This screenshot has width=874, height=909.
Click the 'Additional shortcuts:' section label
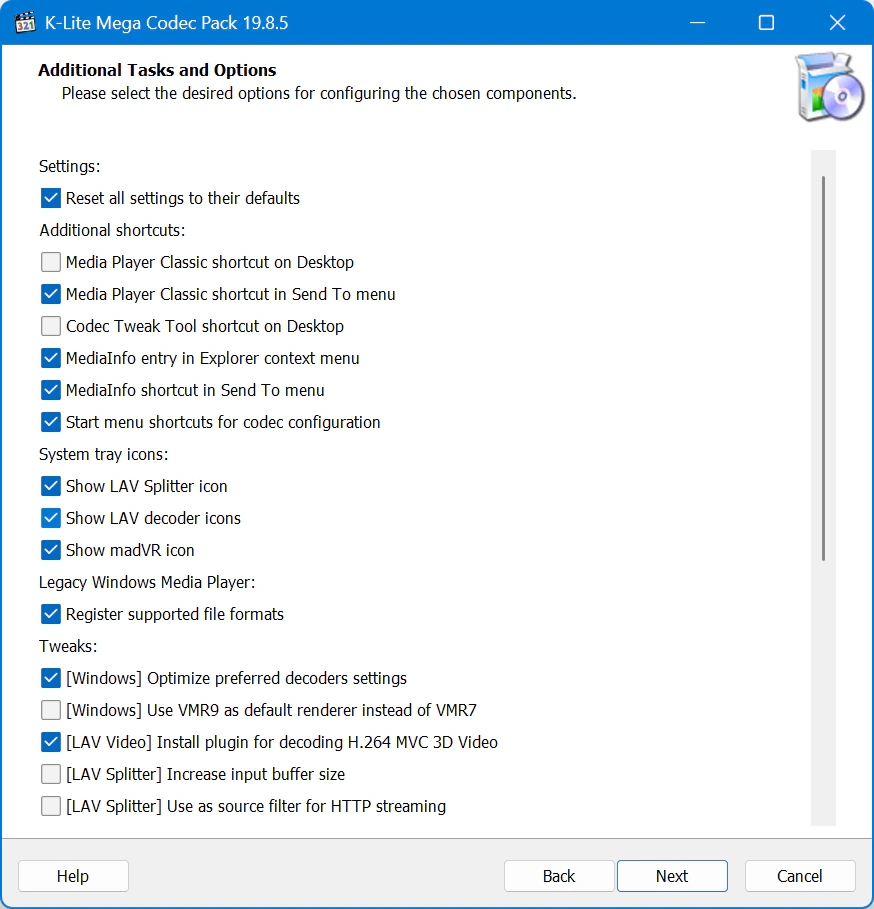(x=112, y=230)
